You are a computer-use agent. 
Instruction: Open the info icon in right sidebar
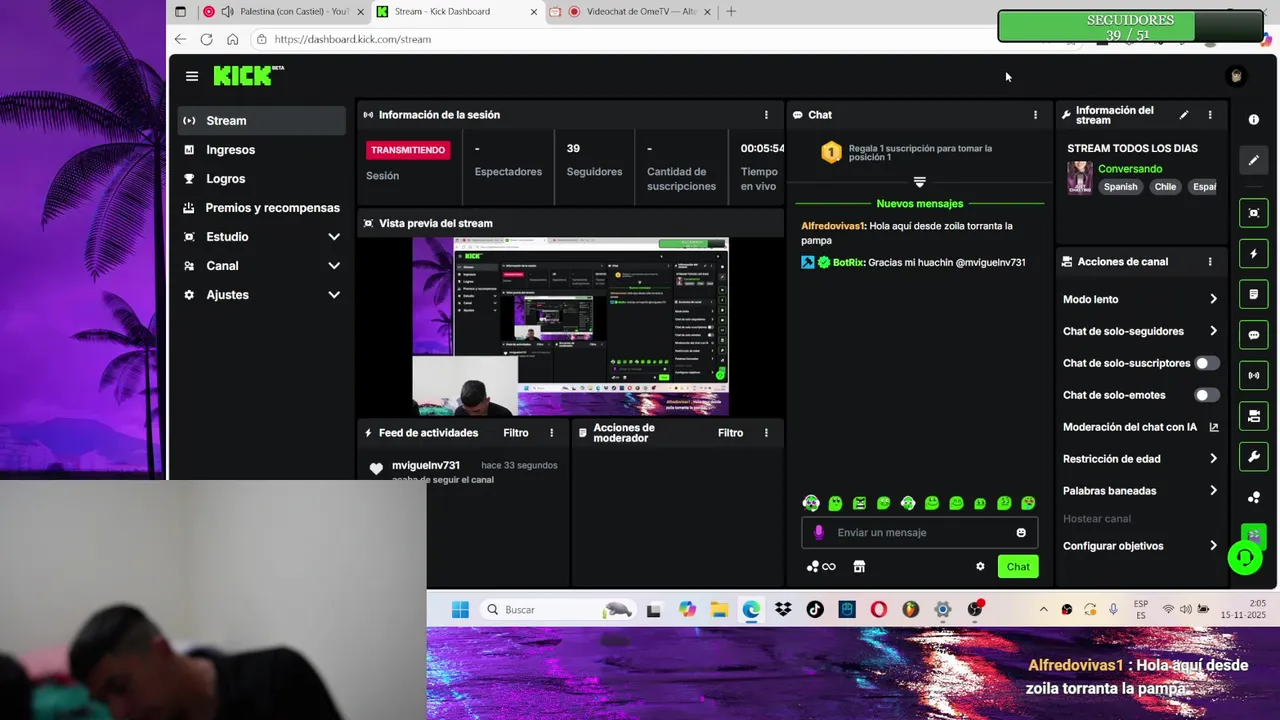[1254, 119]
